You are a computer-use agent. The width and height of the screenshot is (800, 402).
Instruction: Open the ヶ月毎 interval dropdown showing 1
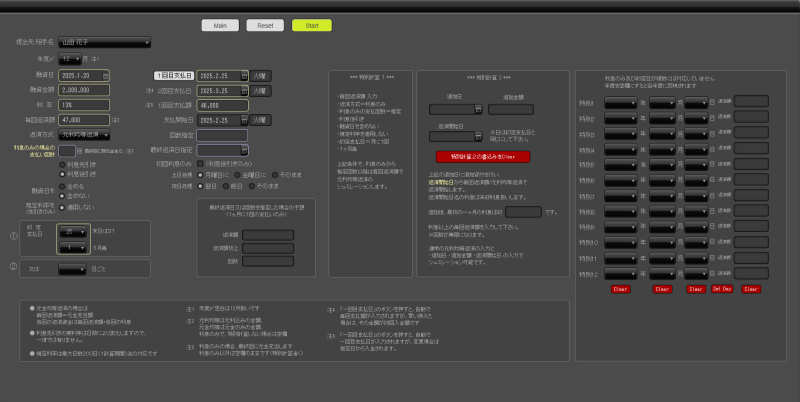pos(73,248)
